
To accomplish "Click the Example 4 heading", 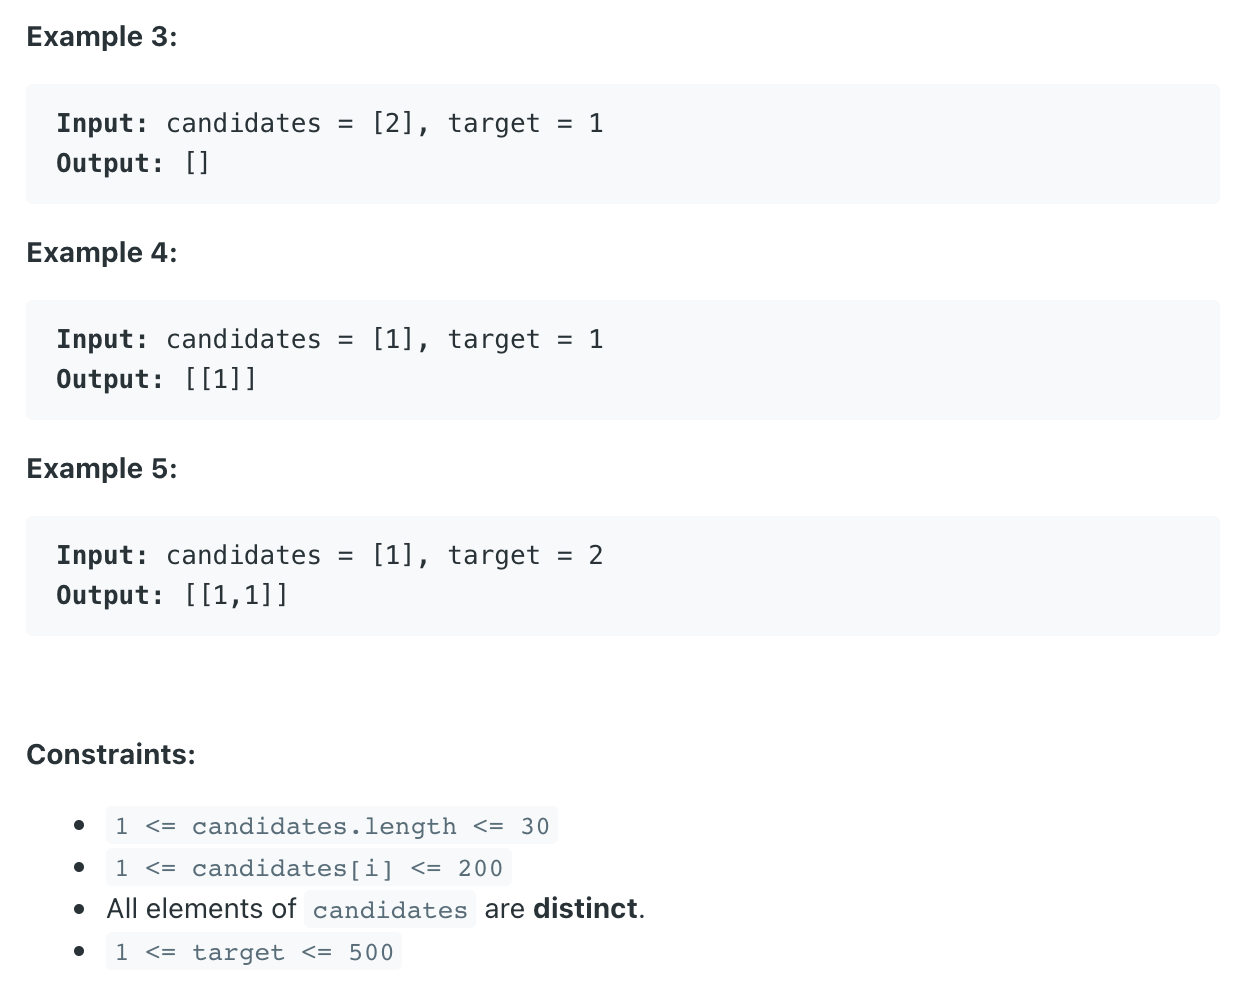I will pos(102,253).
